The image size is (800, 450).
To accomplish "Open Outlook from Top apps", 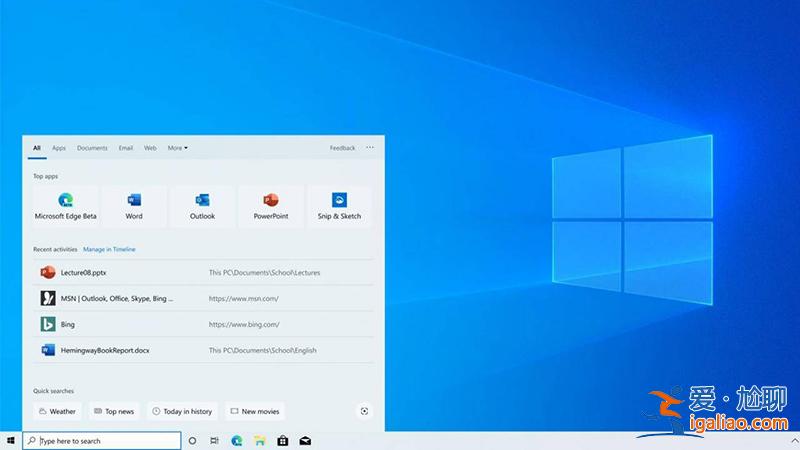I will [203, 206].
